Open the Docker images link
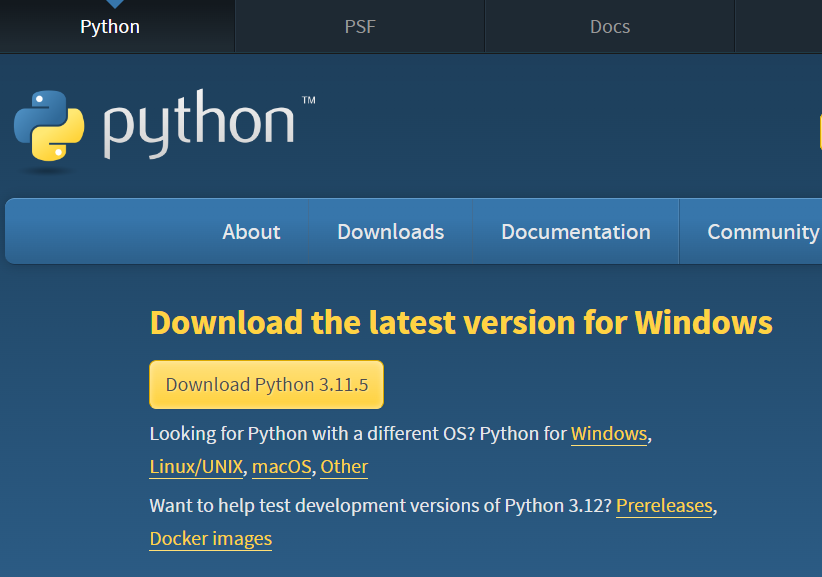The height and width of the screenshot is (577, 822). 211,539
